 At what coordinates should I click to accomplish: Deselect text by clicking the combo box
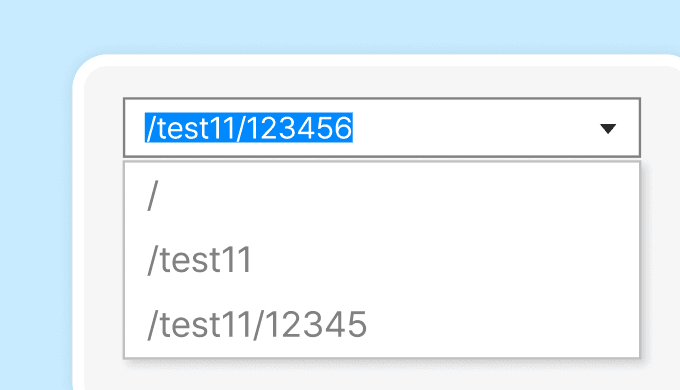point(382,128)
